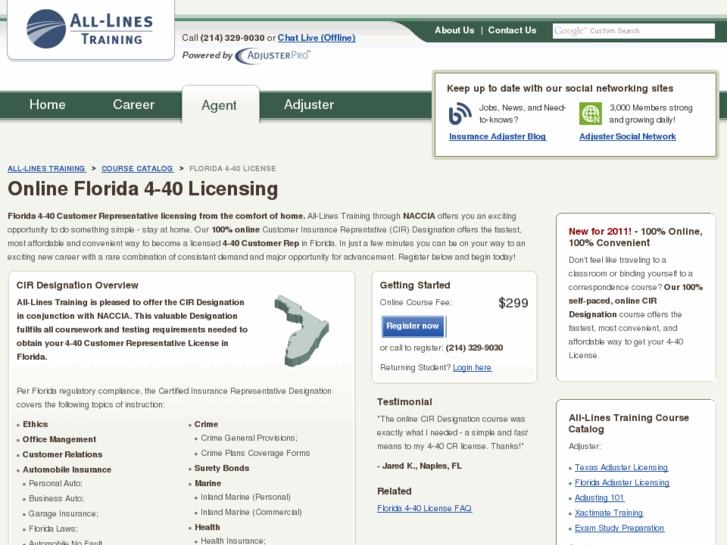Select the Agent navigation tab

[x=219, y=105]
